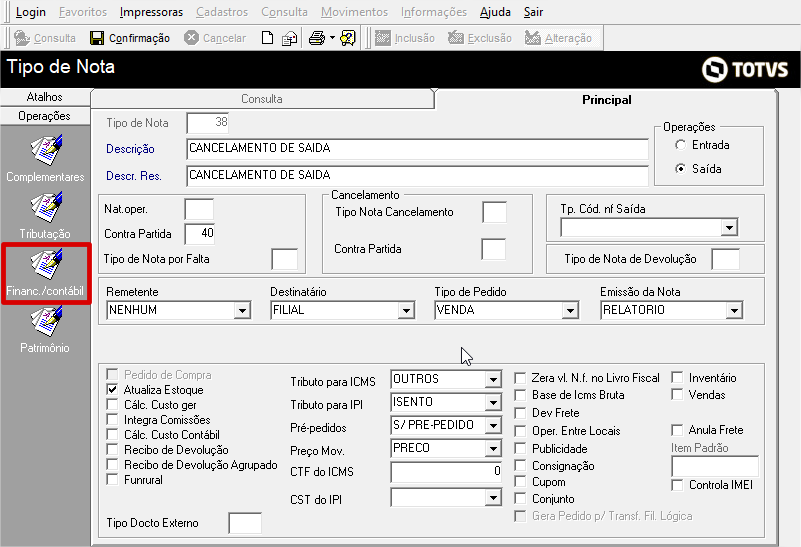Image resolution: width=801 pixels, height=547 pixels.
Task: Click the Exclusão toolbar button
Action: click(x=480, y=38)
